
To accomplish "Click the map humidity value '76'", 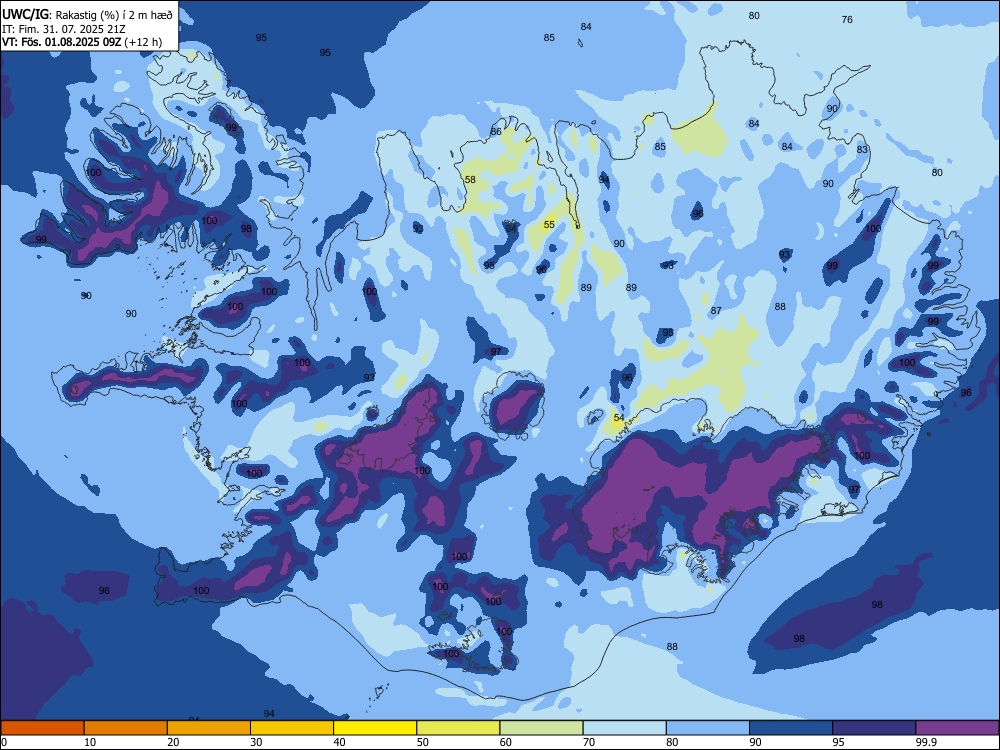I will click(x=847, y=20).
